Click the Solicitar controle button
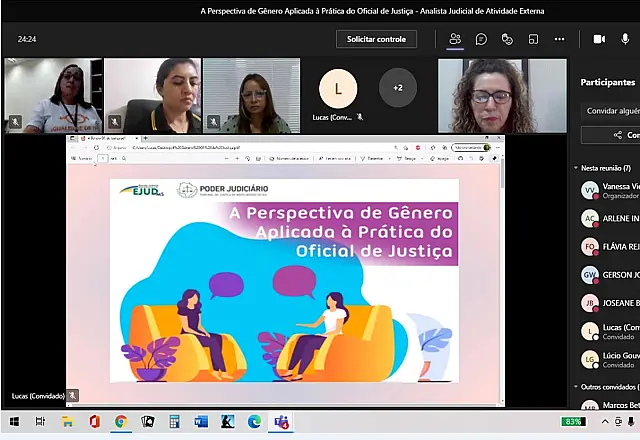 (x=376, y=39)
